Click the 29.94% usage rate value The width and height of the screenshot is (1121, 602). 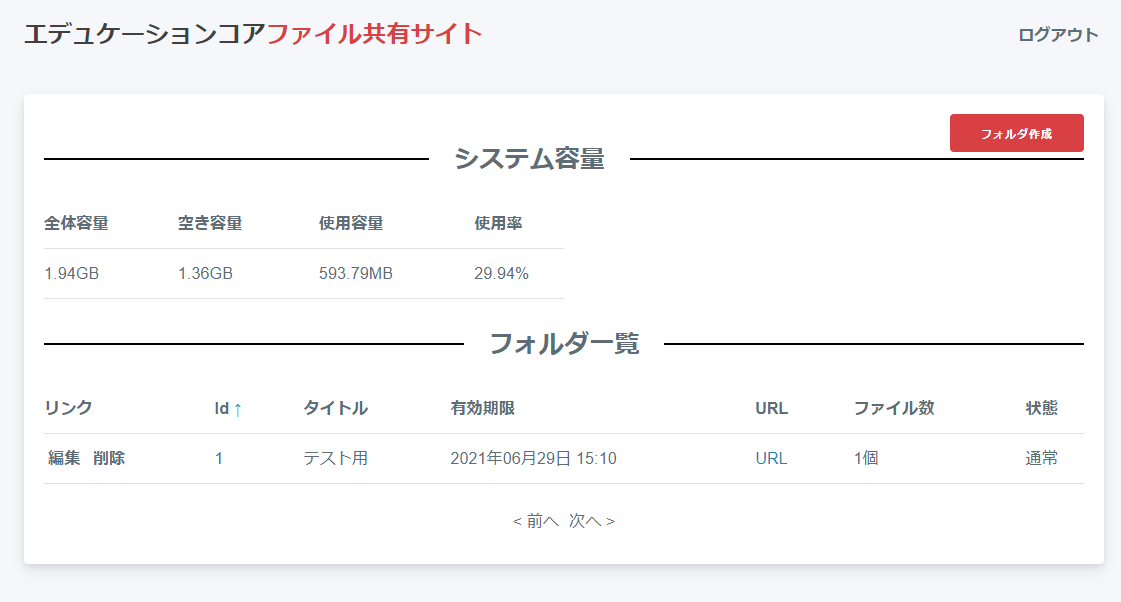[x=501, y=274]
